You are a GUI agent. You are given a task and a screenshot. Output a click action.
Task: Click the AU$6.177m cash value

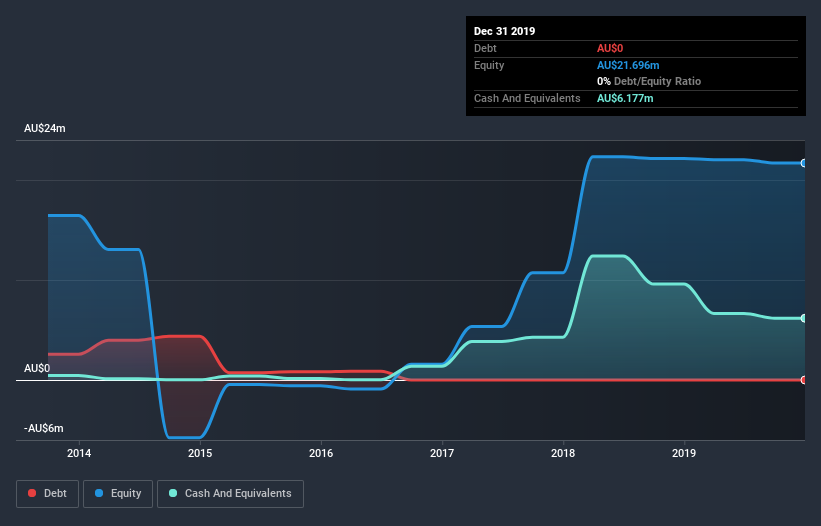(625, 98)
